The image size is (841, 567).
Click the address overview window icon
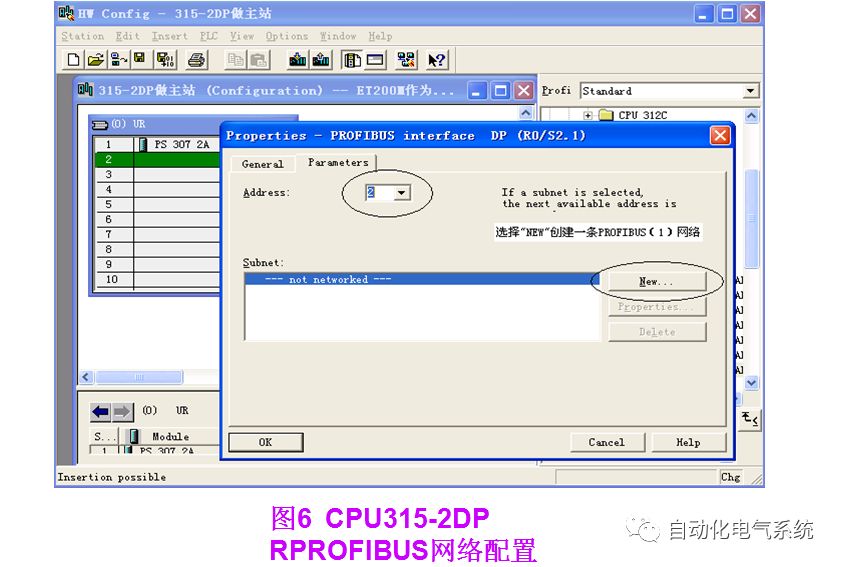(x=375, y=60)
